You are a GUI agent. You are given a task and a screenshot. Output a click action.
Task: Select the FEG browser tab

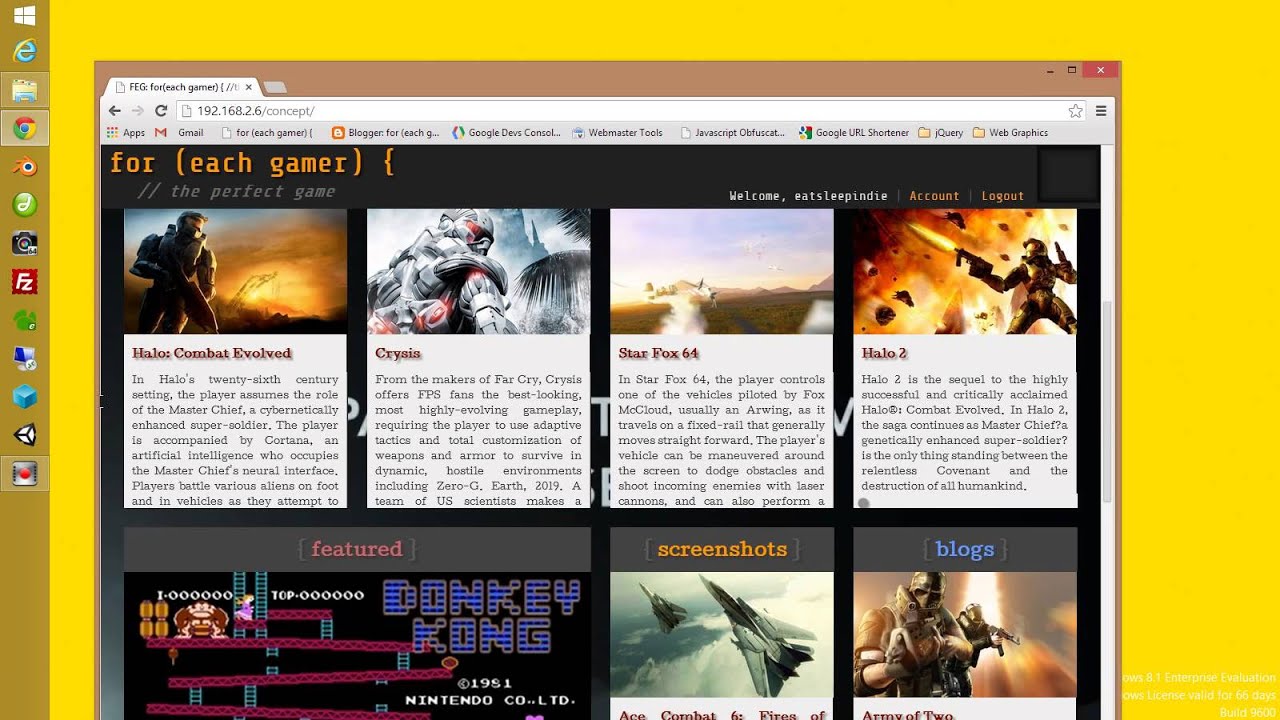pyautogui.click(x=183, y=87)
